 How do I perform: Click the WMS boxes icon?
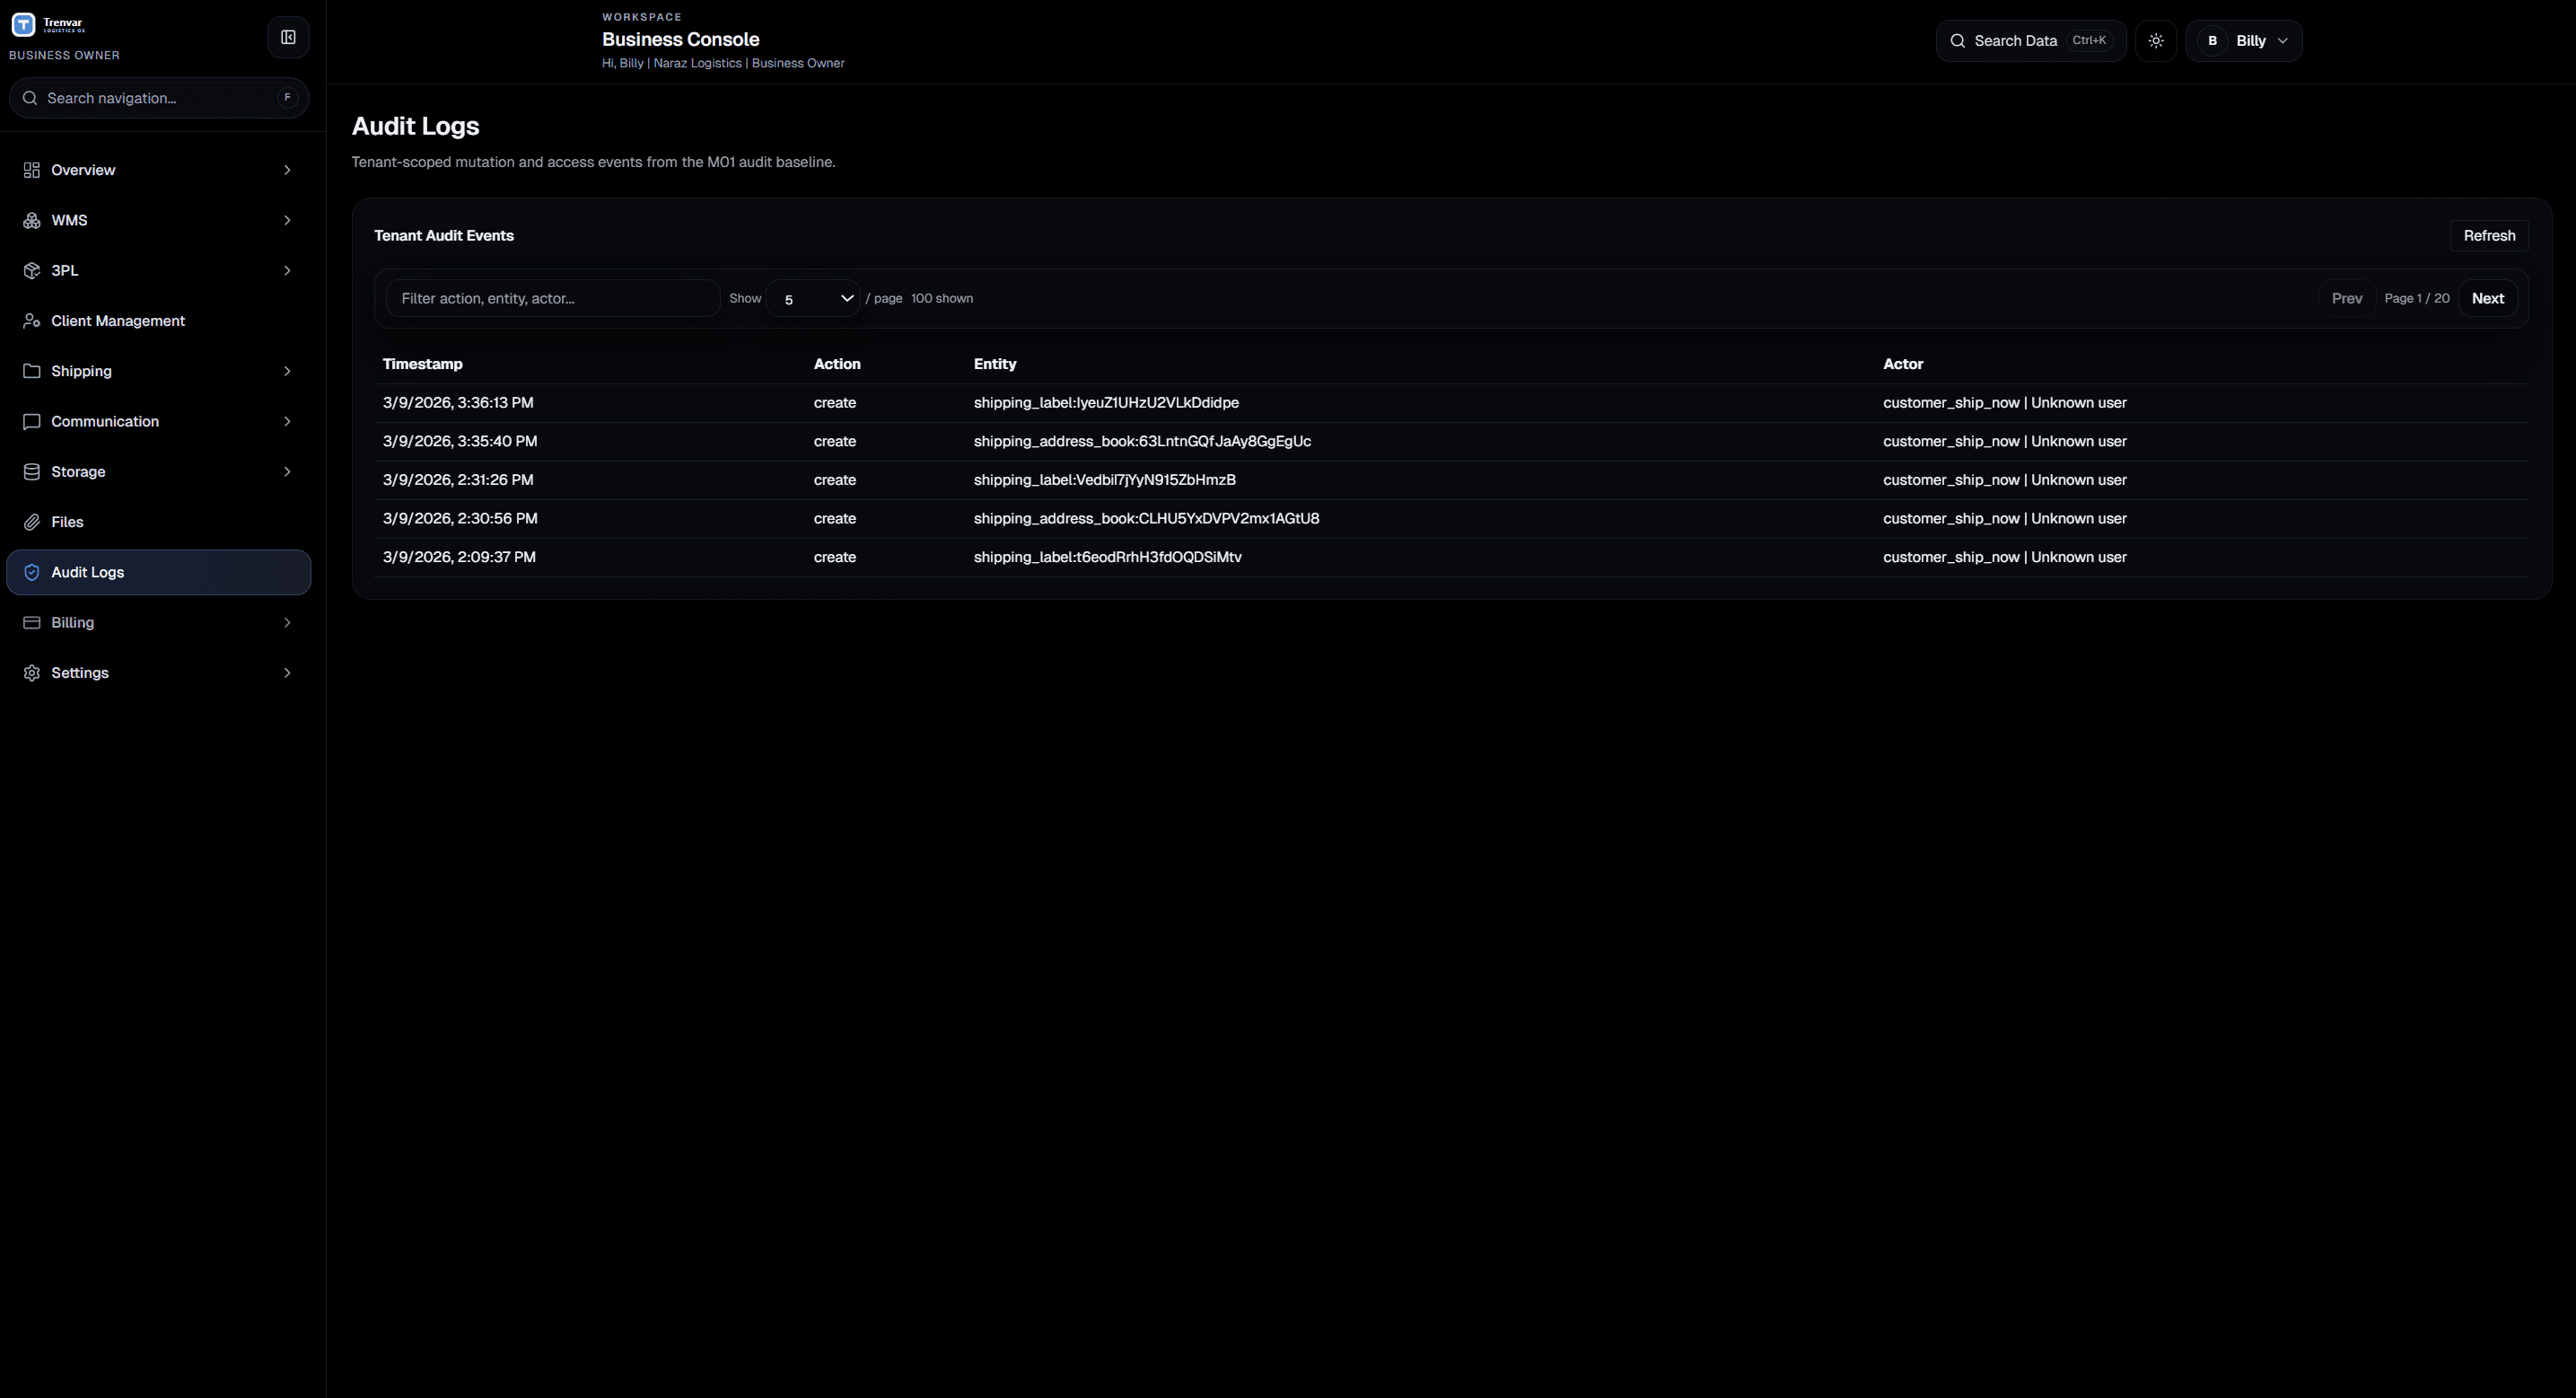pos(32,220)
